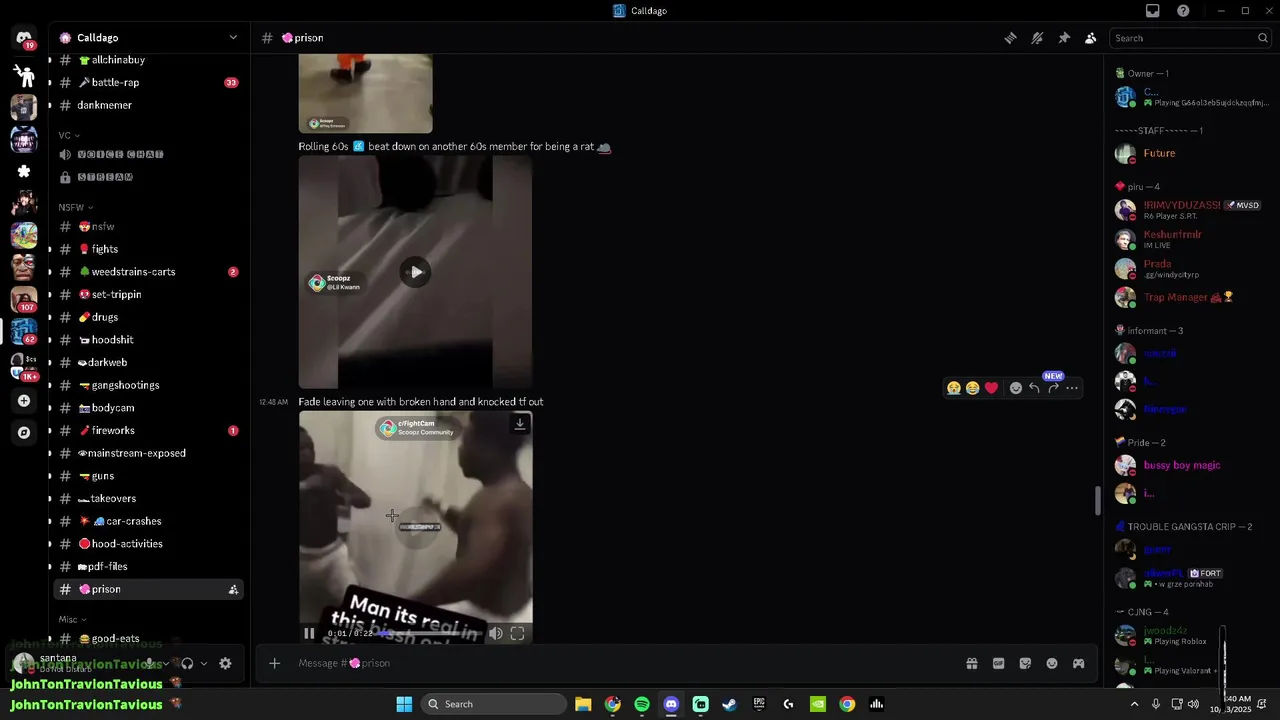Viewport: 1280px width, 720px height.
Task: Toggle headphones deafen in user panel
Action: coord(187,663)
